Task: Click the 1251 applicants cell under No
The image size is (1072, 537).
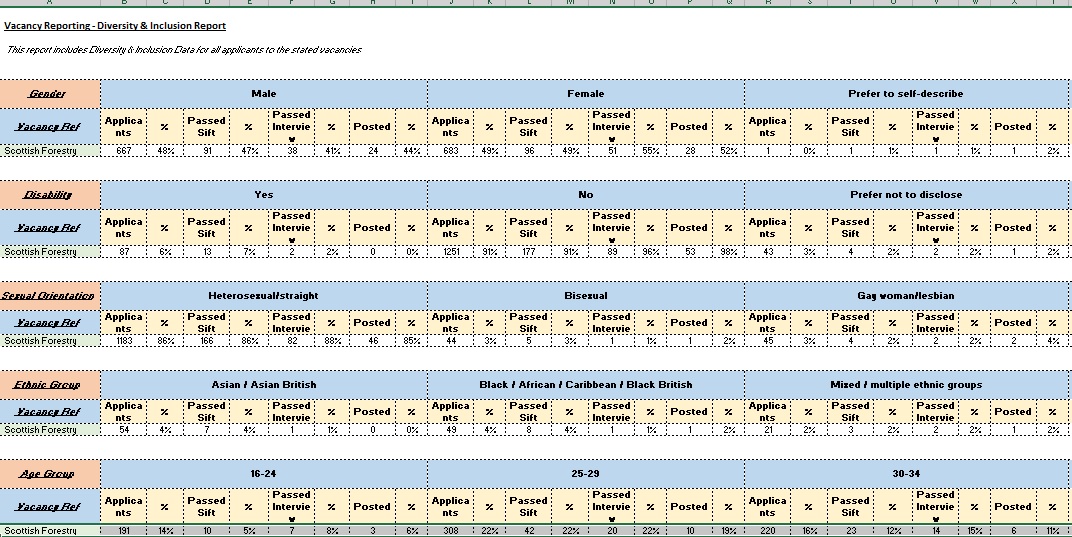Action: [x=450, y=252]
